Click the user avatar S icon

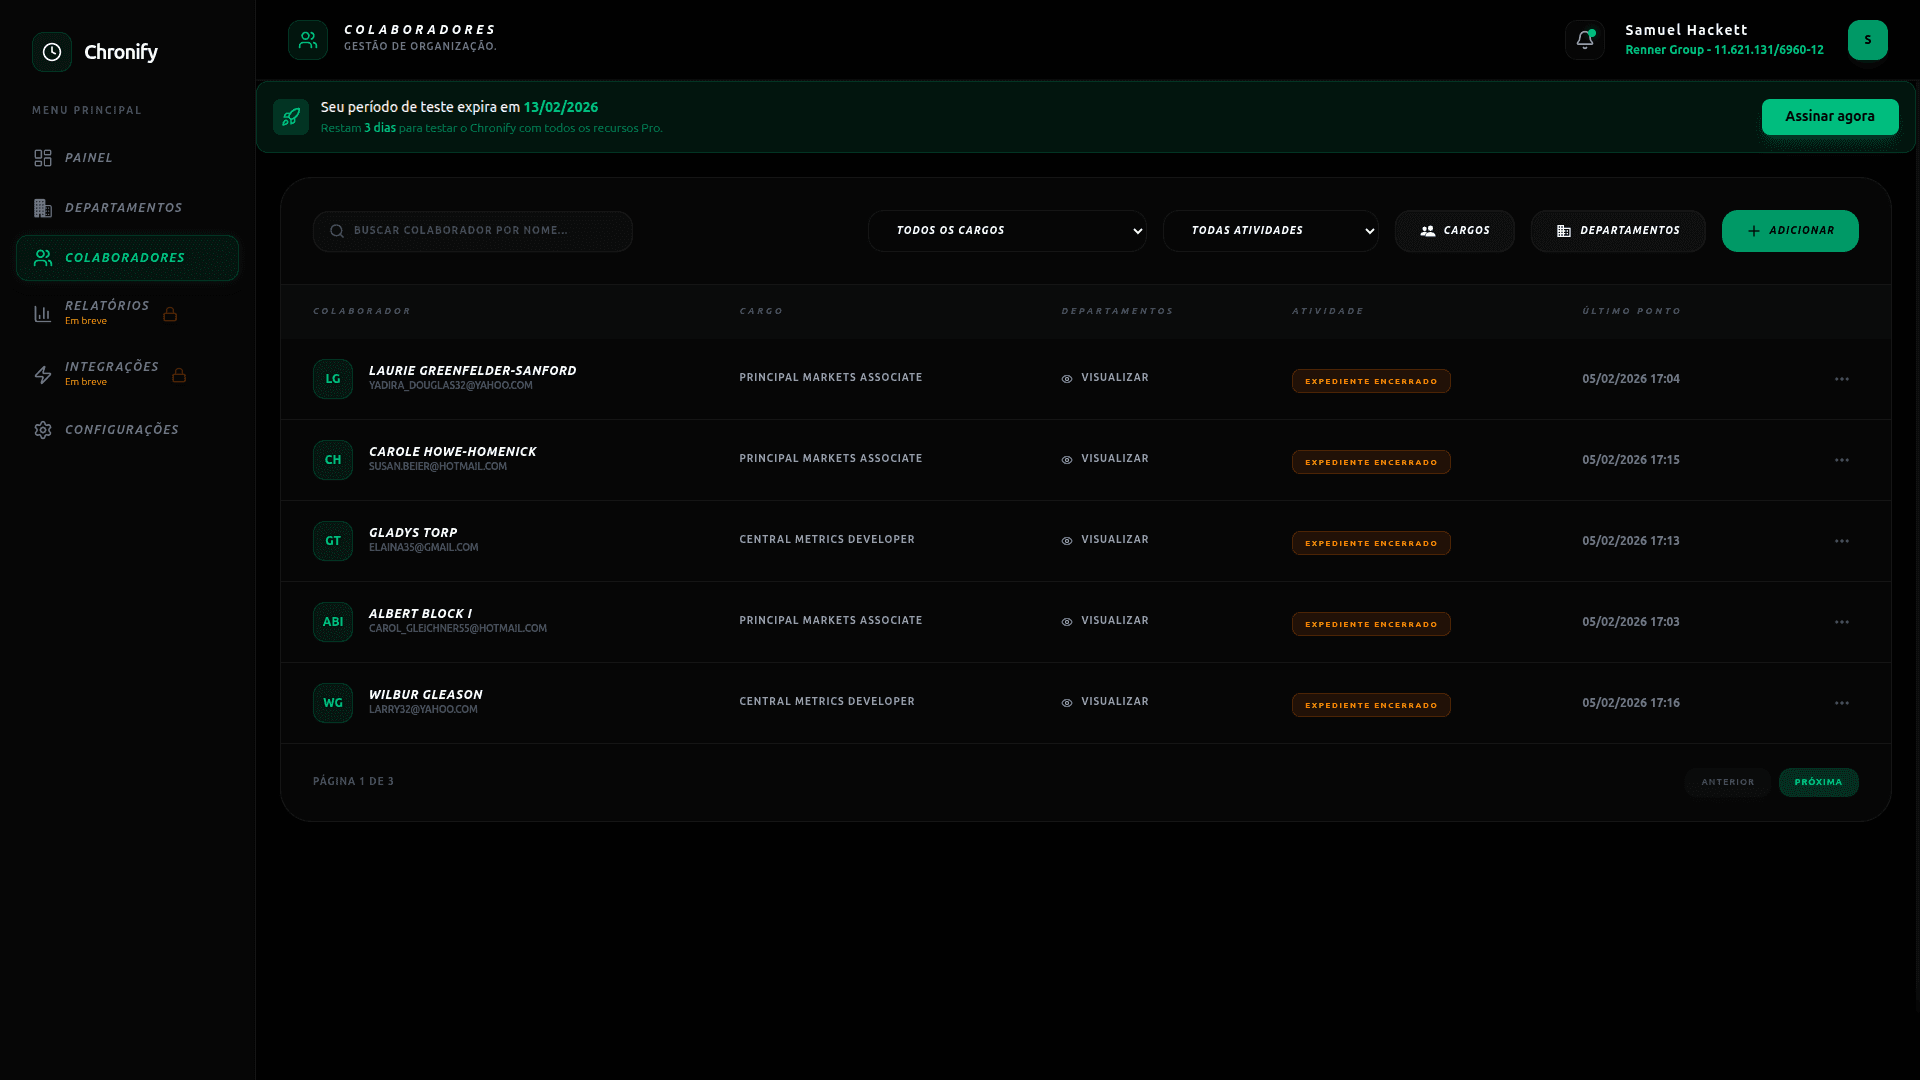(x=1867, y=40)
